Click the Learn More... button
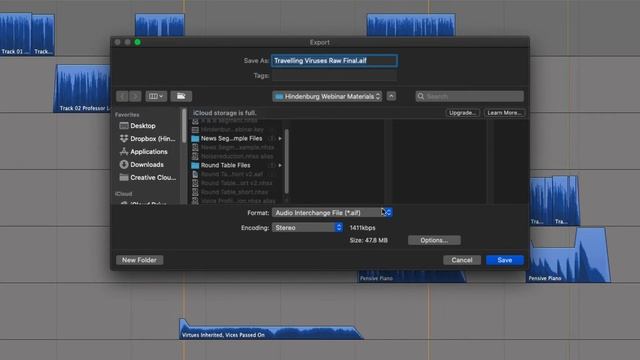The image size is (640, 360). click(504, 113)
